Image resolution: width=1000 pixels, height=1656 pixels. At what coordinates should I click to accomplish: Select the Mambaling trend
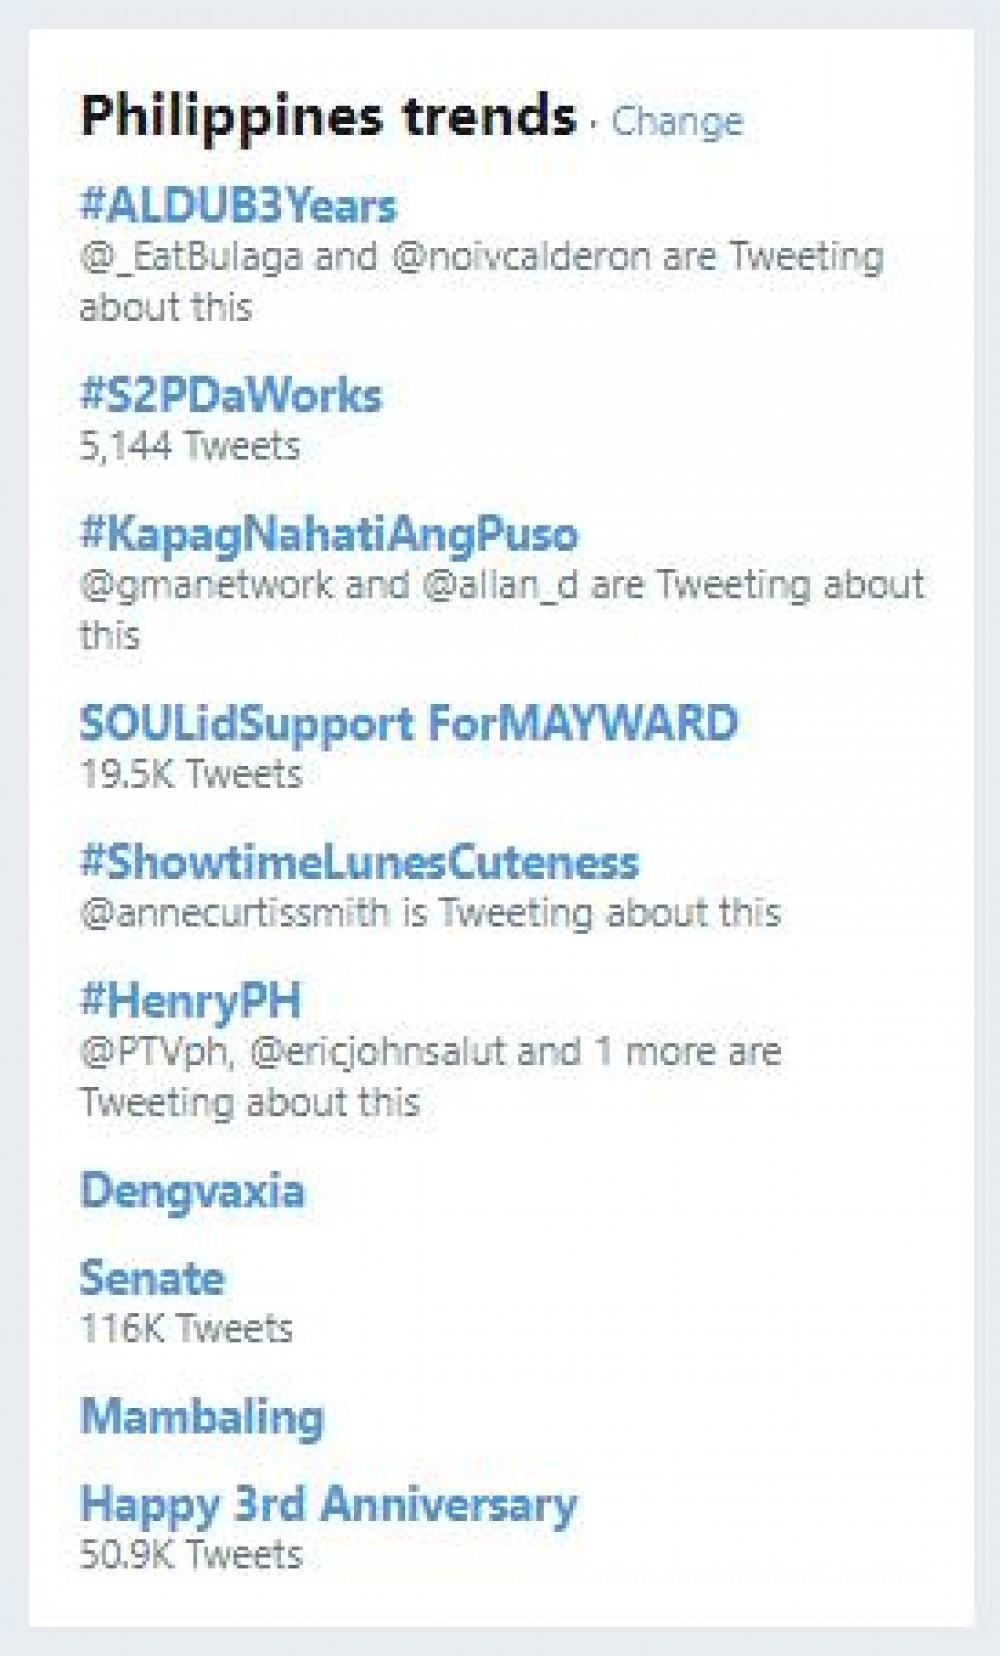pos(202,1417)
